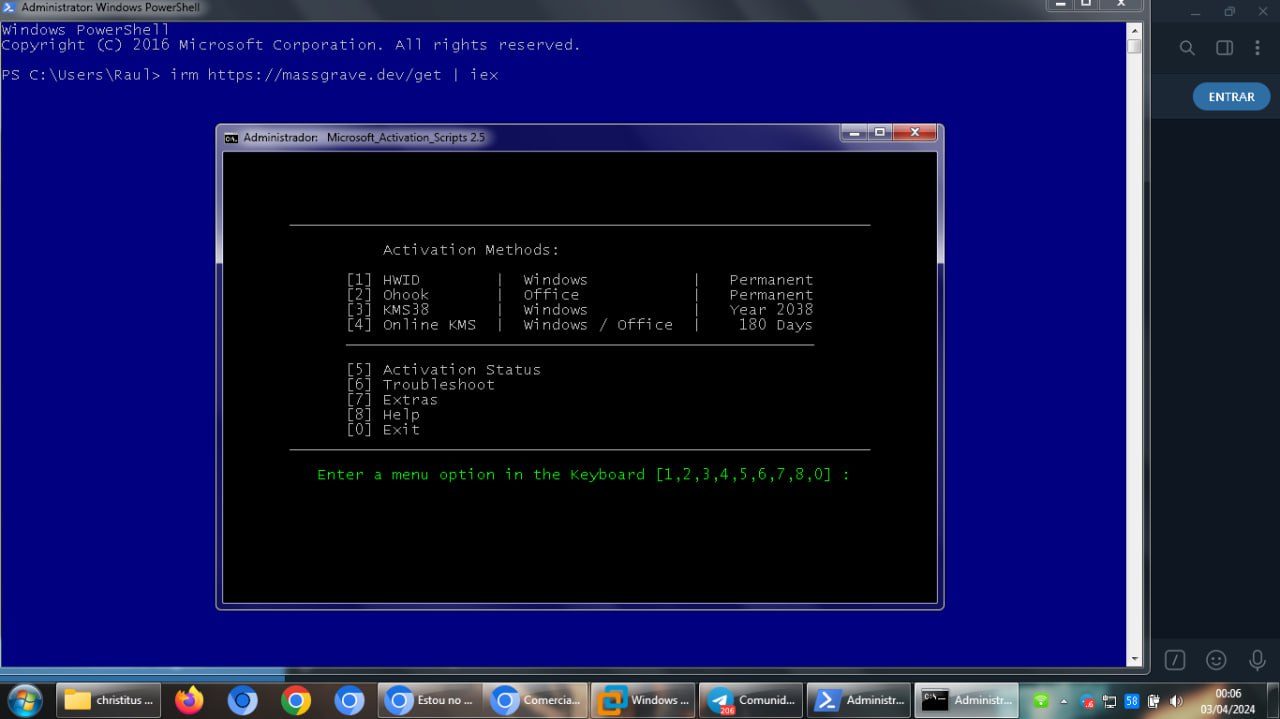Launch Firefox from the taskbar
Screen dimensions: 1280x719
(189, 700)
